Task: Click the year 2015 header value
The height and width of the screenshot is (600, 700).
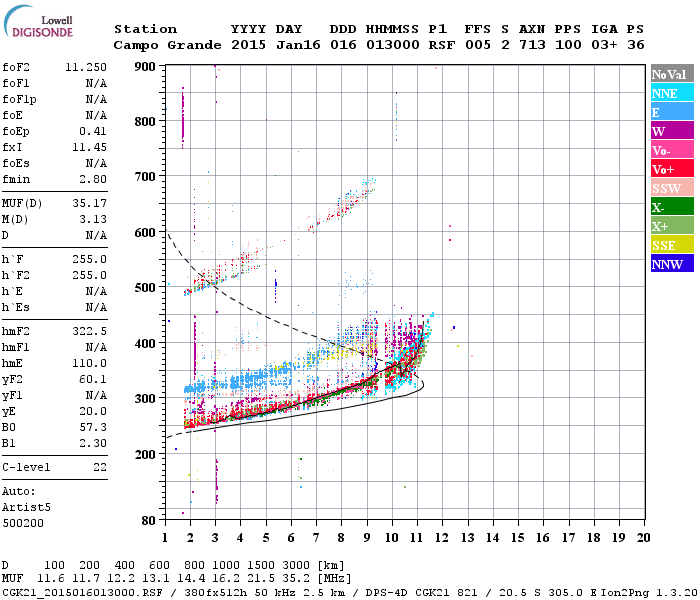Action: (248, 45)
